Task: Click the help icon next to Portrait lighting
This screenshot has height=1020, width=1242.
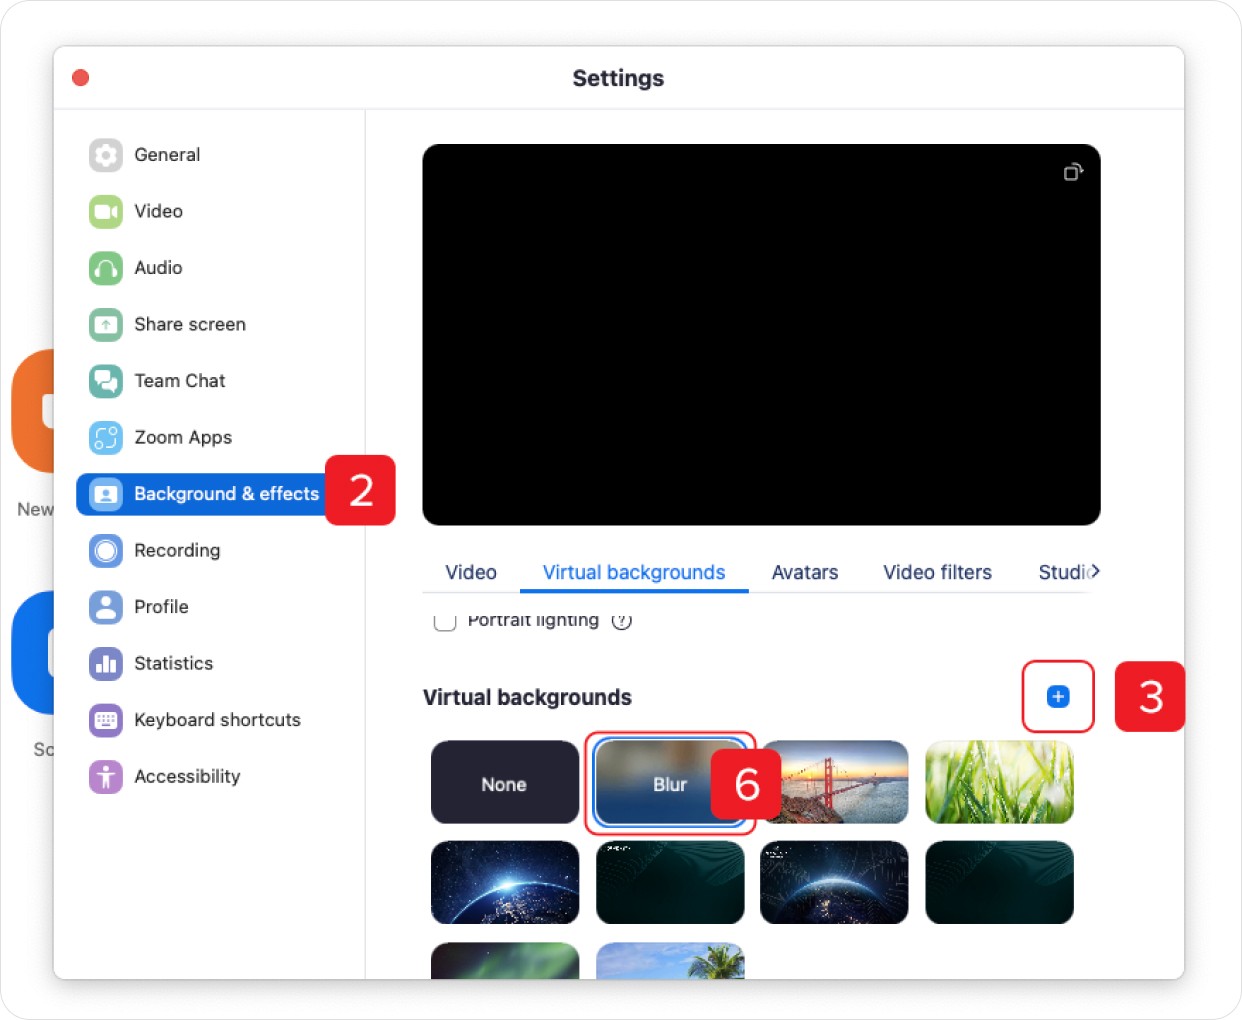Action: [x=621, y=620]
